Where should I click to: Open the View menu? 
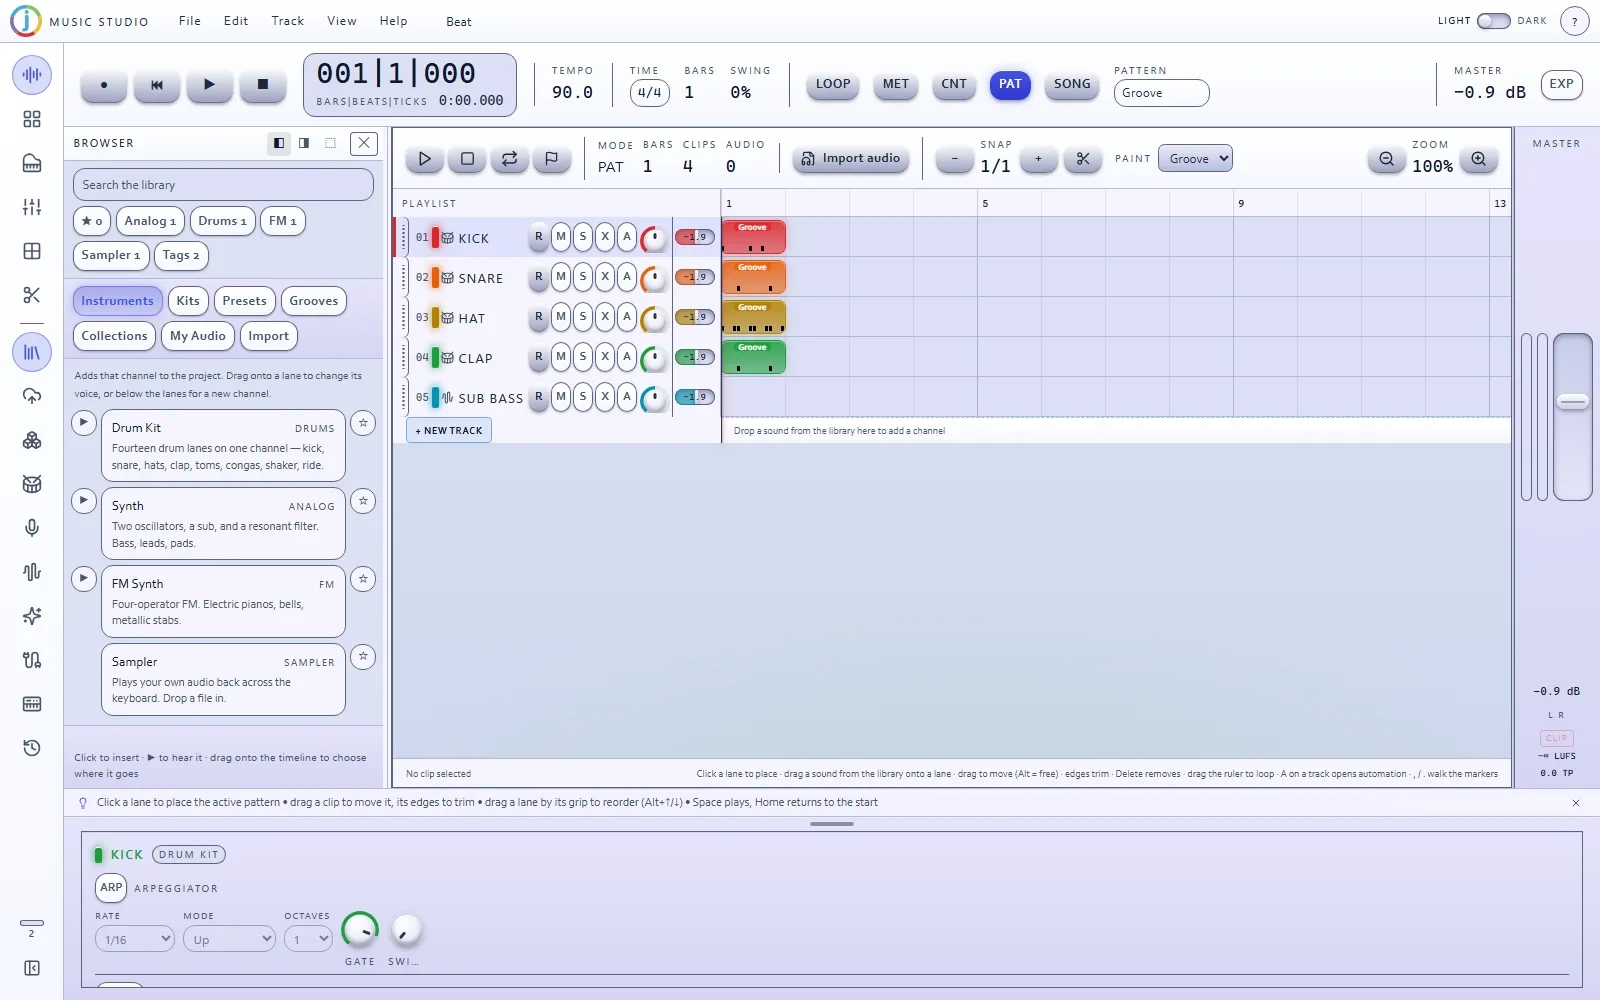click(x=342, y=21)
